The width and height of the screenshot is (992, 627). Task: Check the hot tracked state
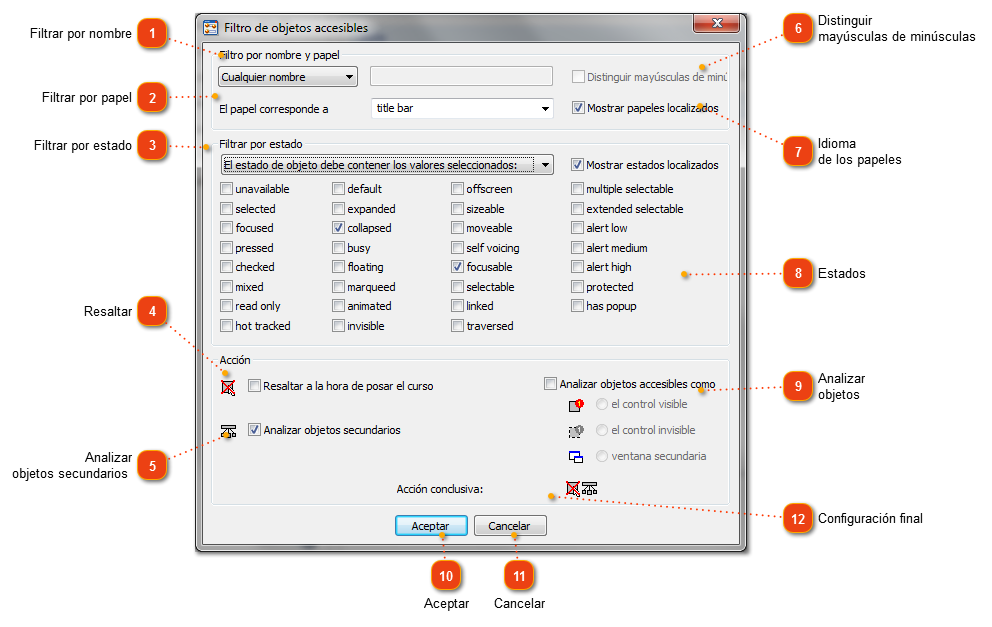point(226,325)
